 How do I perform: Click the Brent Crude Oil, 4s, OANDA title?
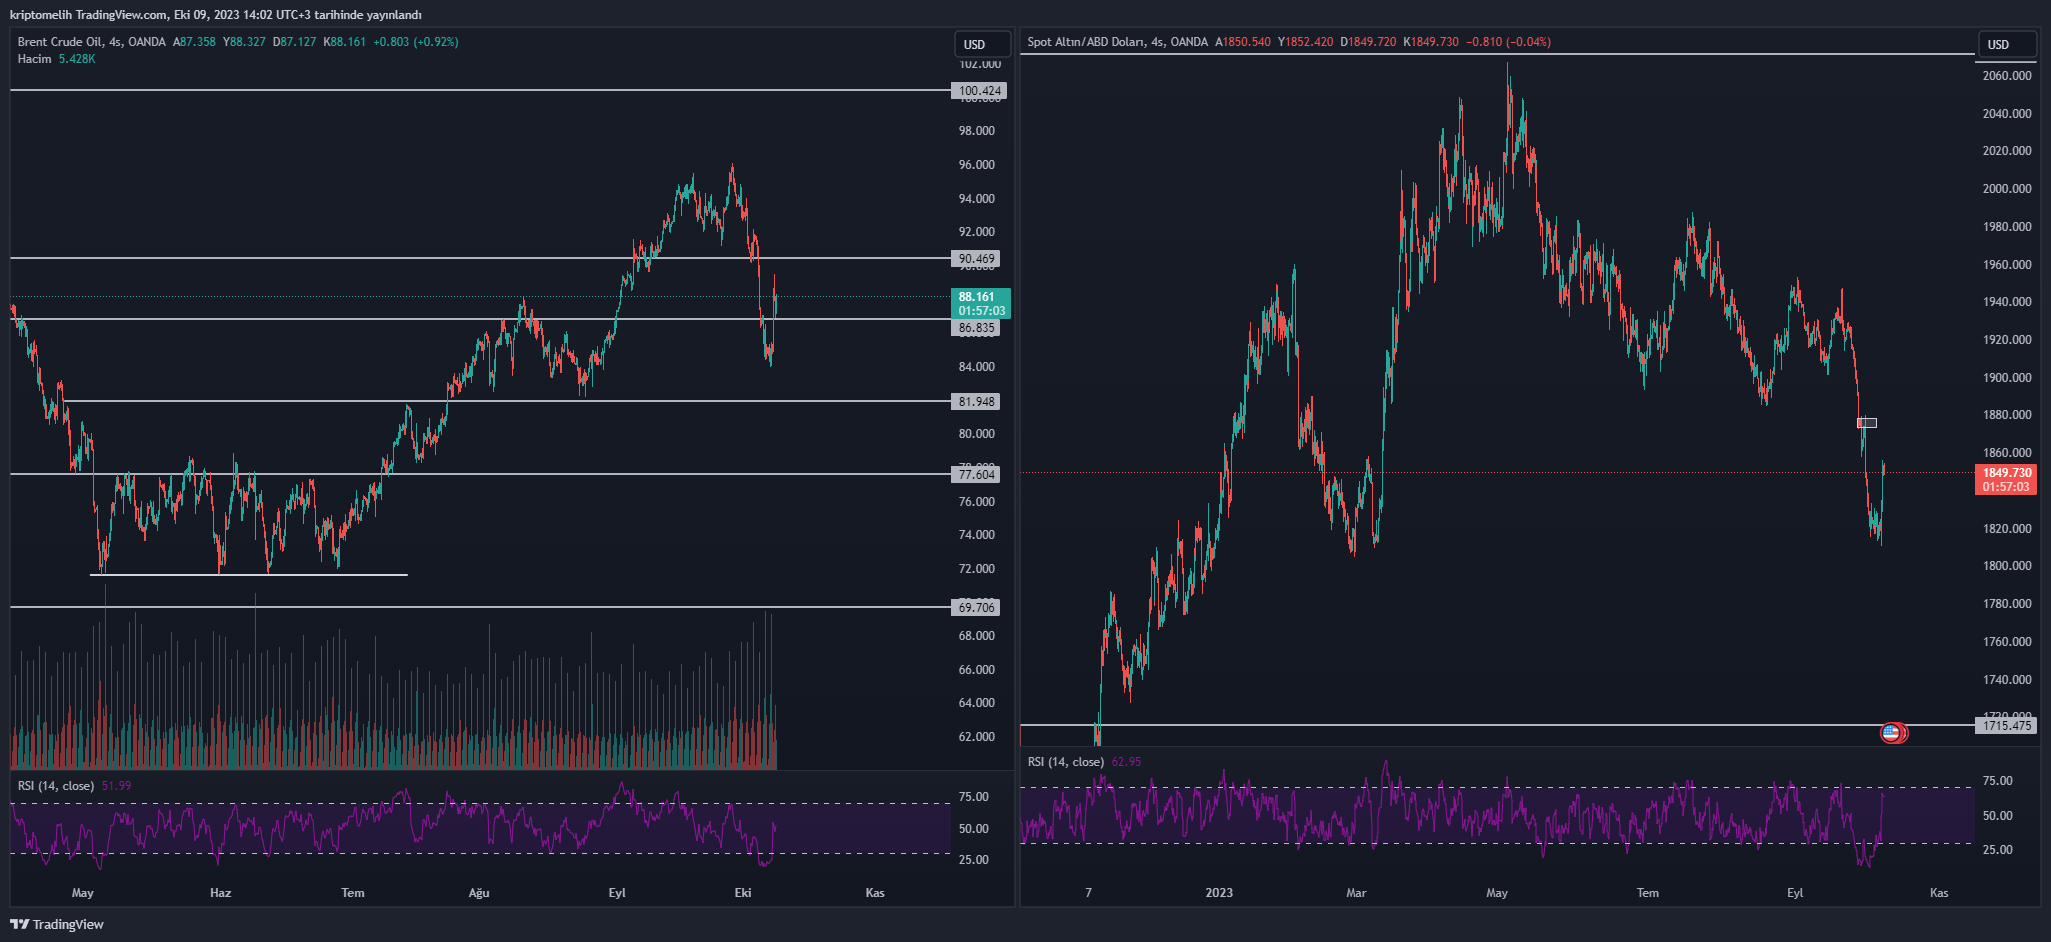click(x=91, y=42)
